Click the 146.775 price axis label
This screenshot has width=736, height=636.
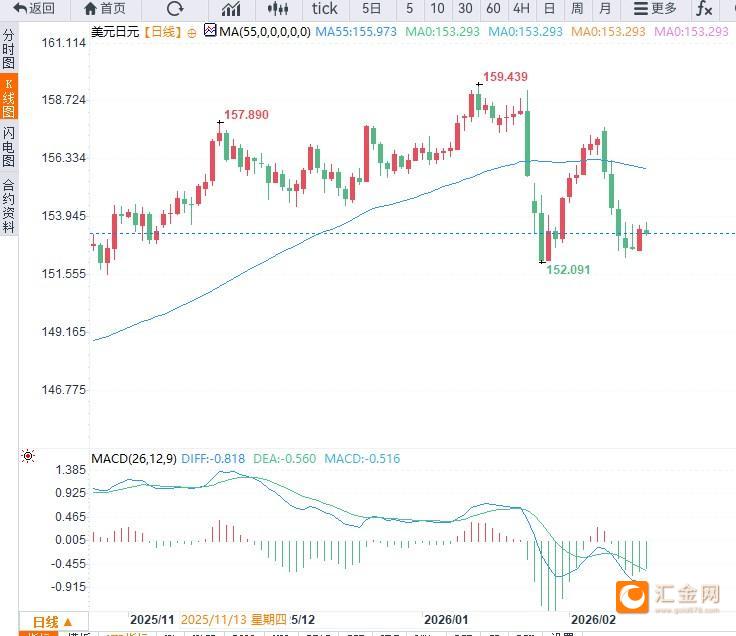(x=64, y=390)
